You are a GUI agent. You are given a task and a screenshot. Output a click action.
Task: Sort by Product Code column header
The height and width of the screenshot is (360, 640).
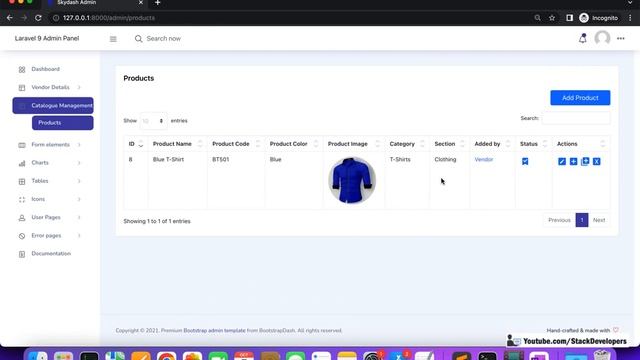(x=236, y=144)
